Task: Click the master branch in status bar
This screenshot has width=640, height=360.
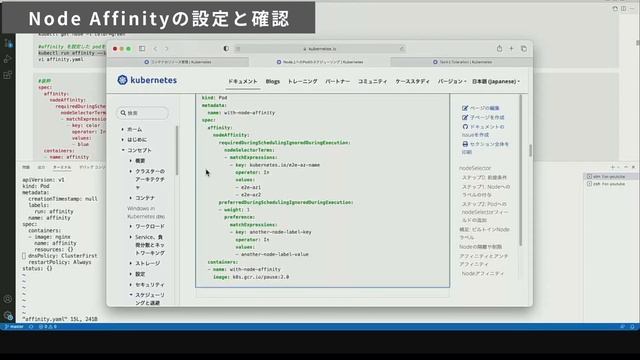Action: click(x=14, y=327)
